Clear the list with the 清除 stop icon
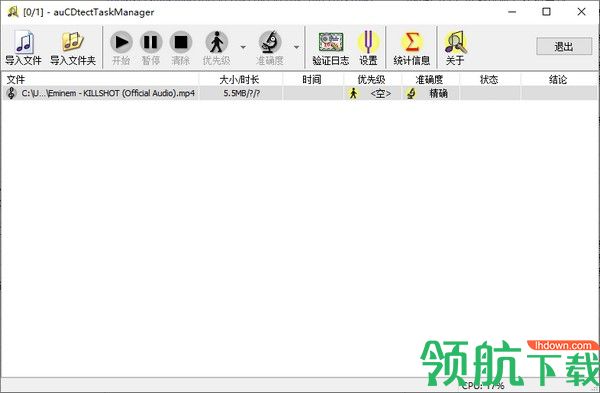Image resolution: width=600 pixels, height=393 pixels. tap(181, 47)
